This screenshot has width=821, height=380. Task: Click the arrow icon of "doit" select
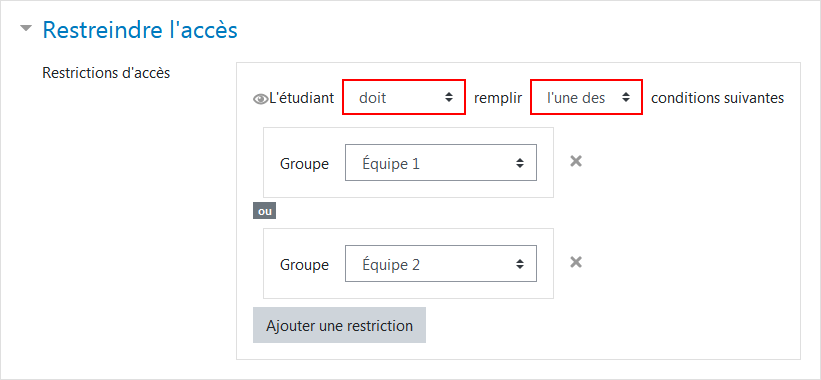(449, 98)
